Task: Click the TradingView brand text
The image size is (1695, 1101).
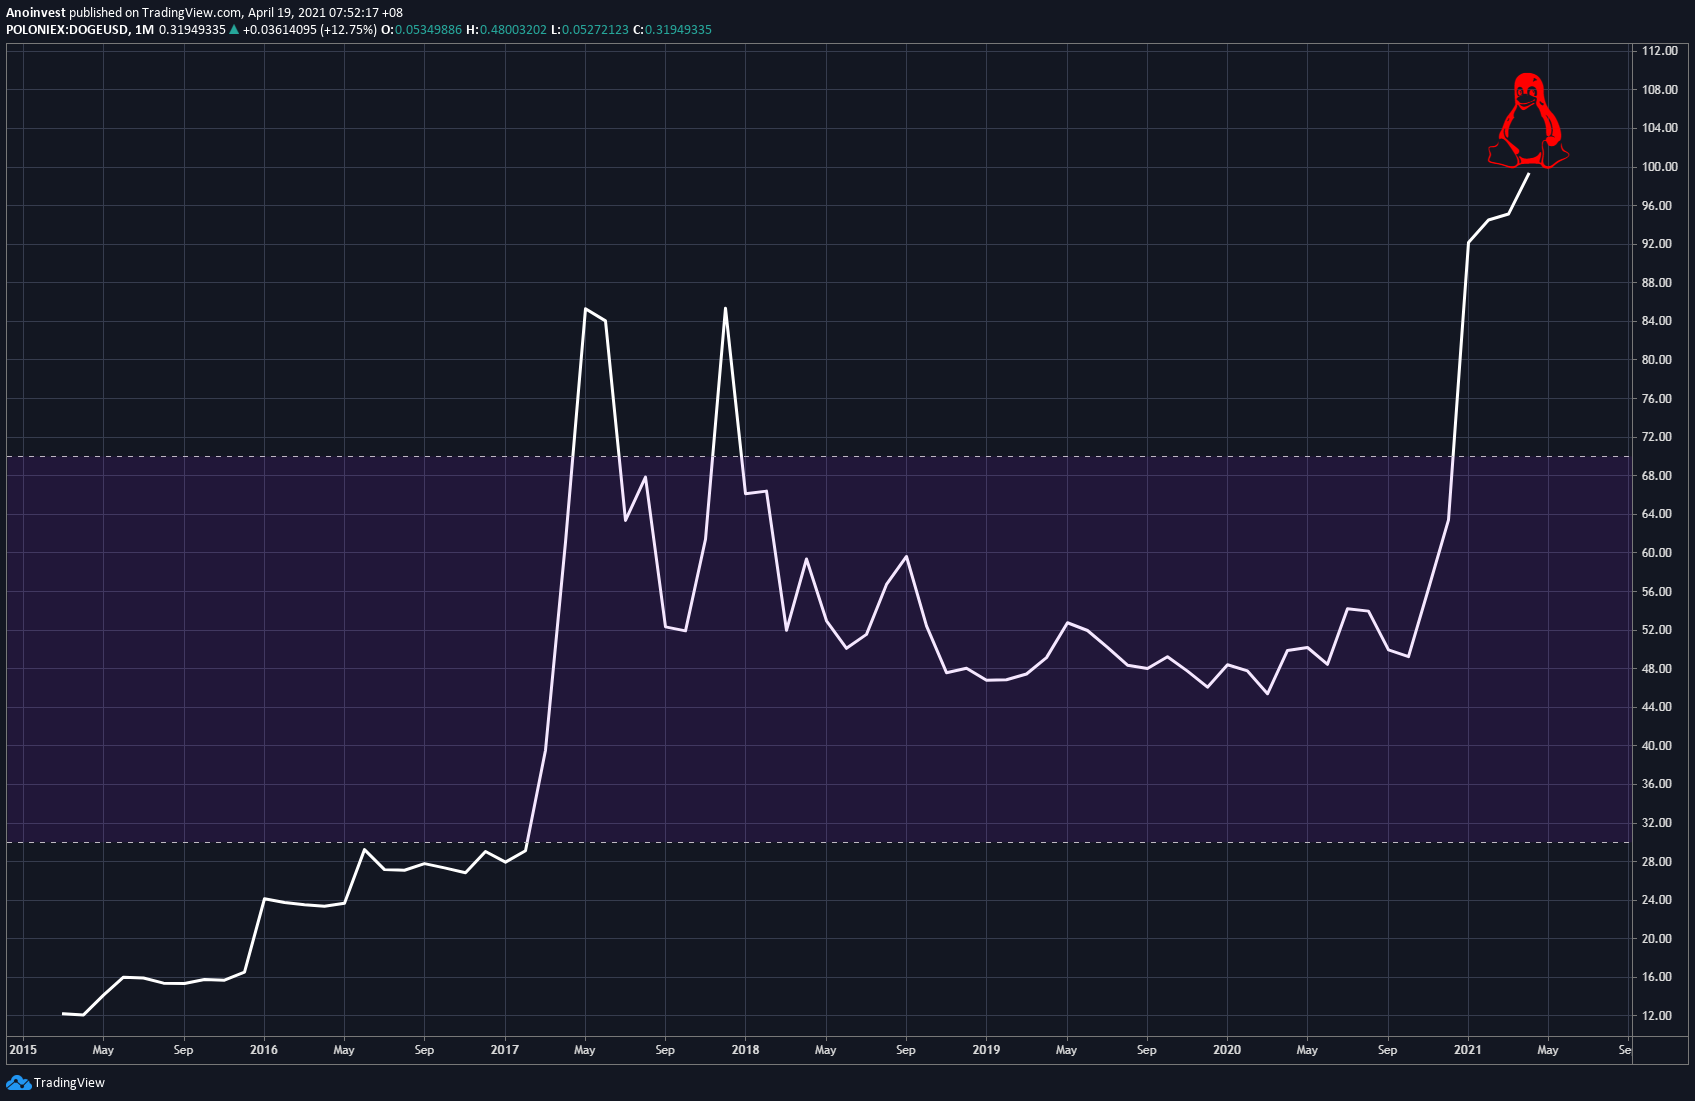Action: [x=69, y=1083]
